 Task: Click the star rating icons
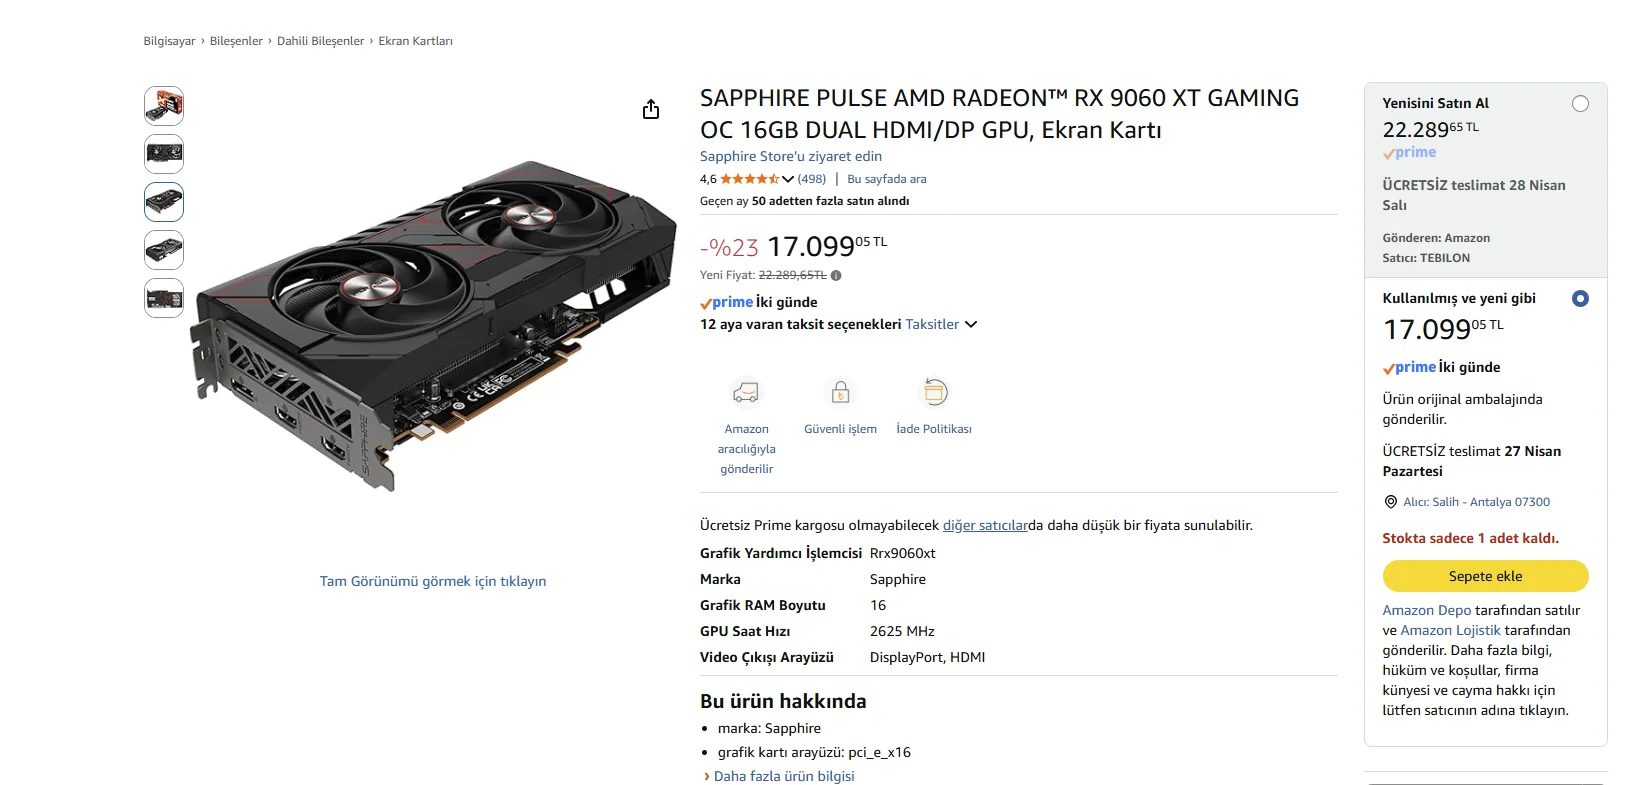[749, 179]
